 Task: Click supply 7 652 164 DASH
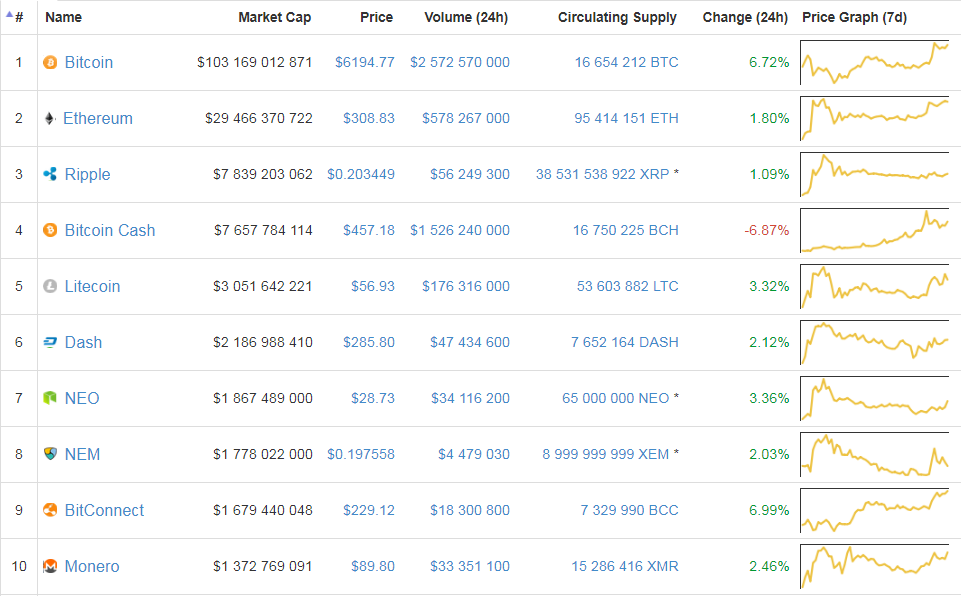[x=625, y=342]
